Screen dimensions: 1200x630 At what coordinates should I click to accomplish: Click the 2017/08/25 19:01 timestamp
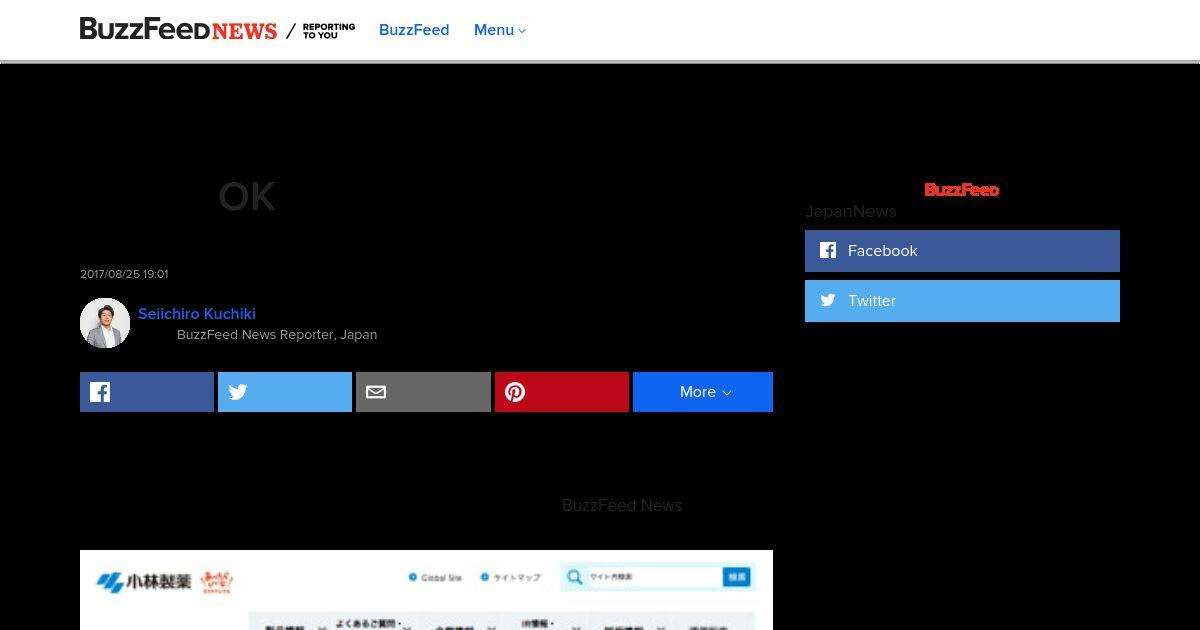(x=124, y=274)
